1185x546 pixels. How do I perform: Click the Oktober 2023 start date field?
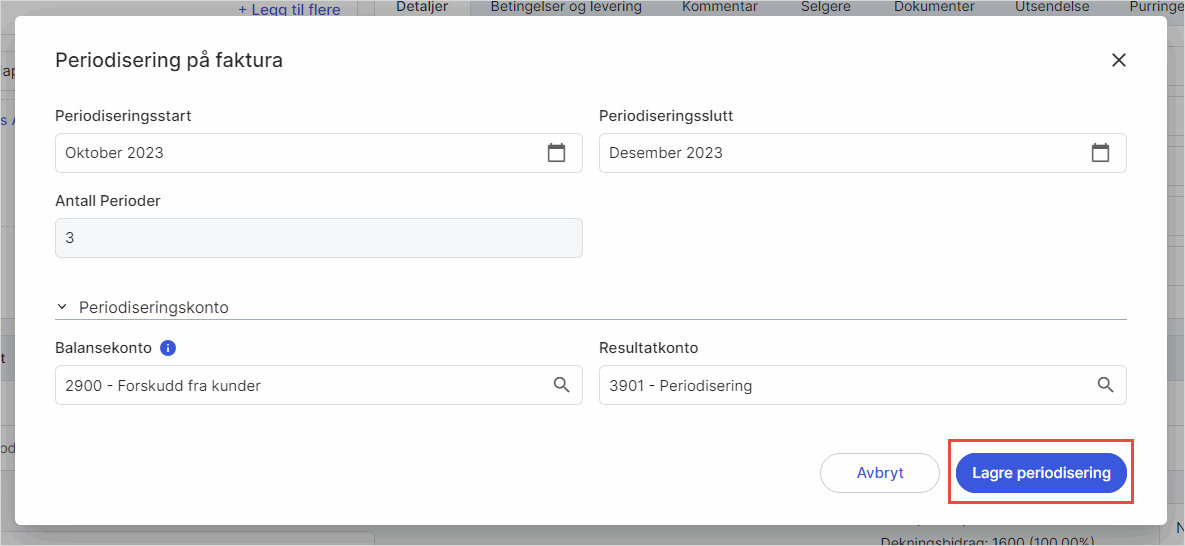click(300, 153)
